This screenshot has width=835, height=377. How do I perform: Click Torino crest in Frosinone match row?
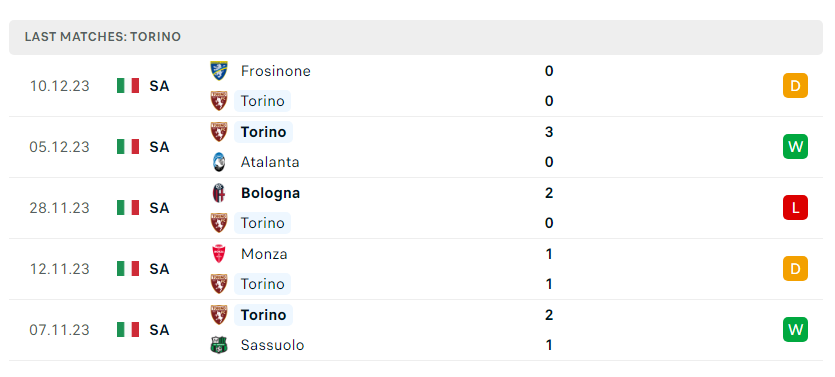coord(218,101)
